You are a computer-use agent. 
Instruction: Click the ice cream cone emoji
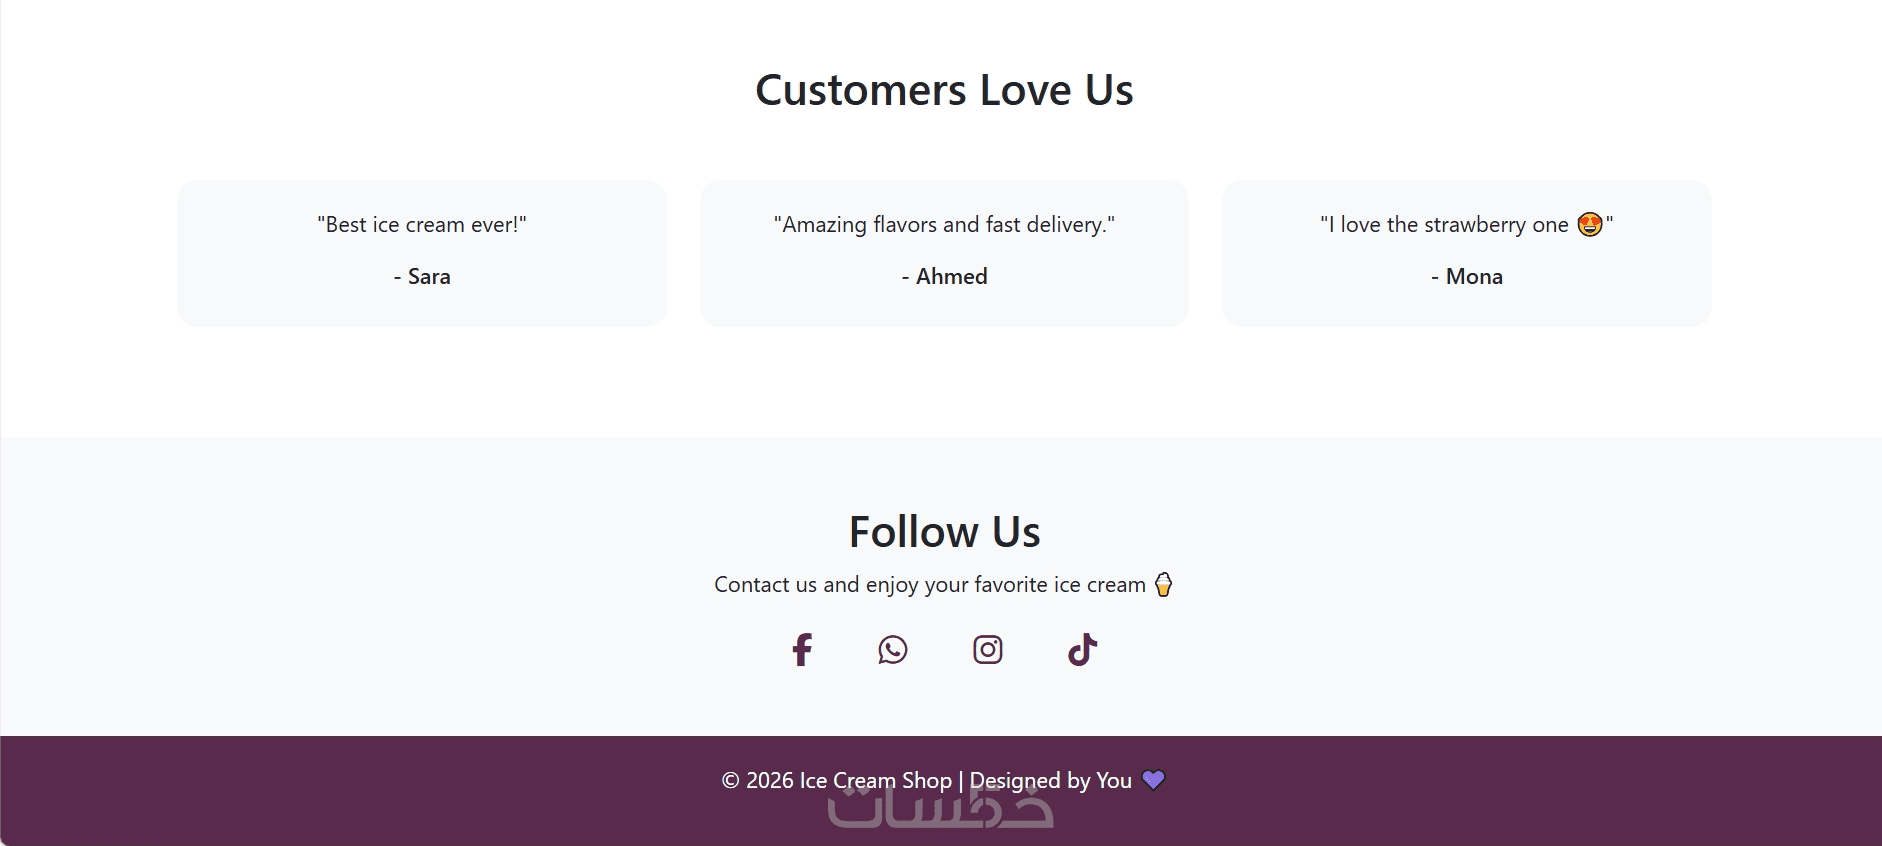click(x=1163, y=584)
